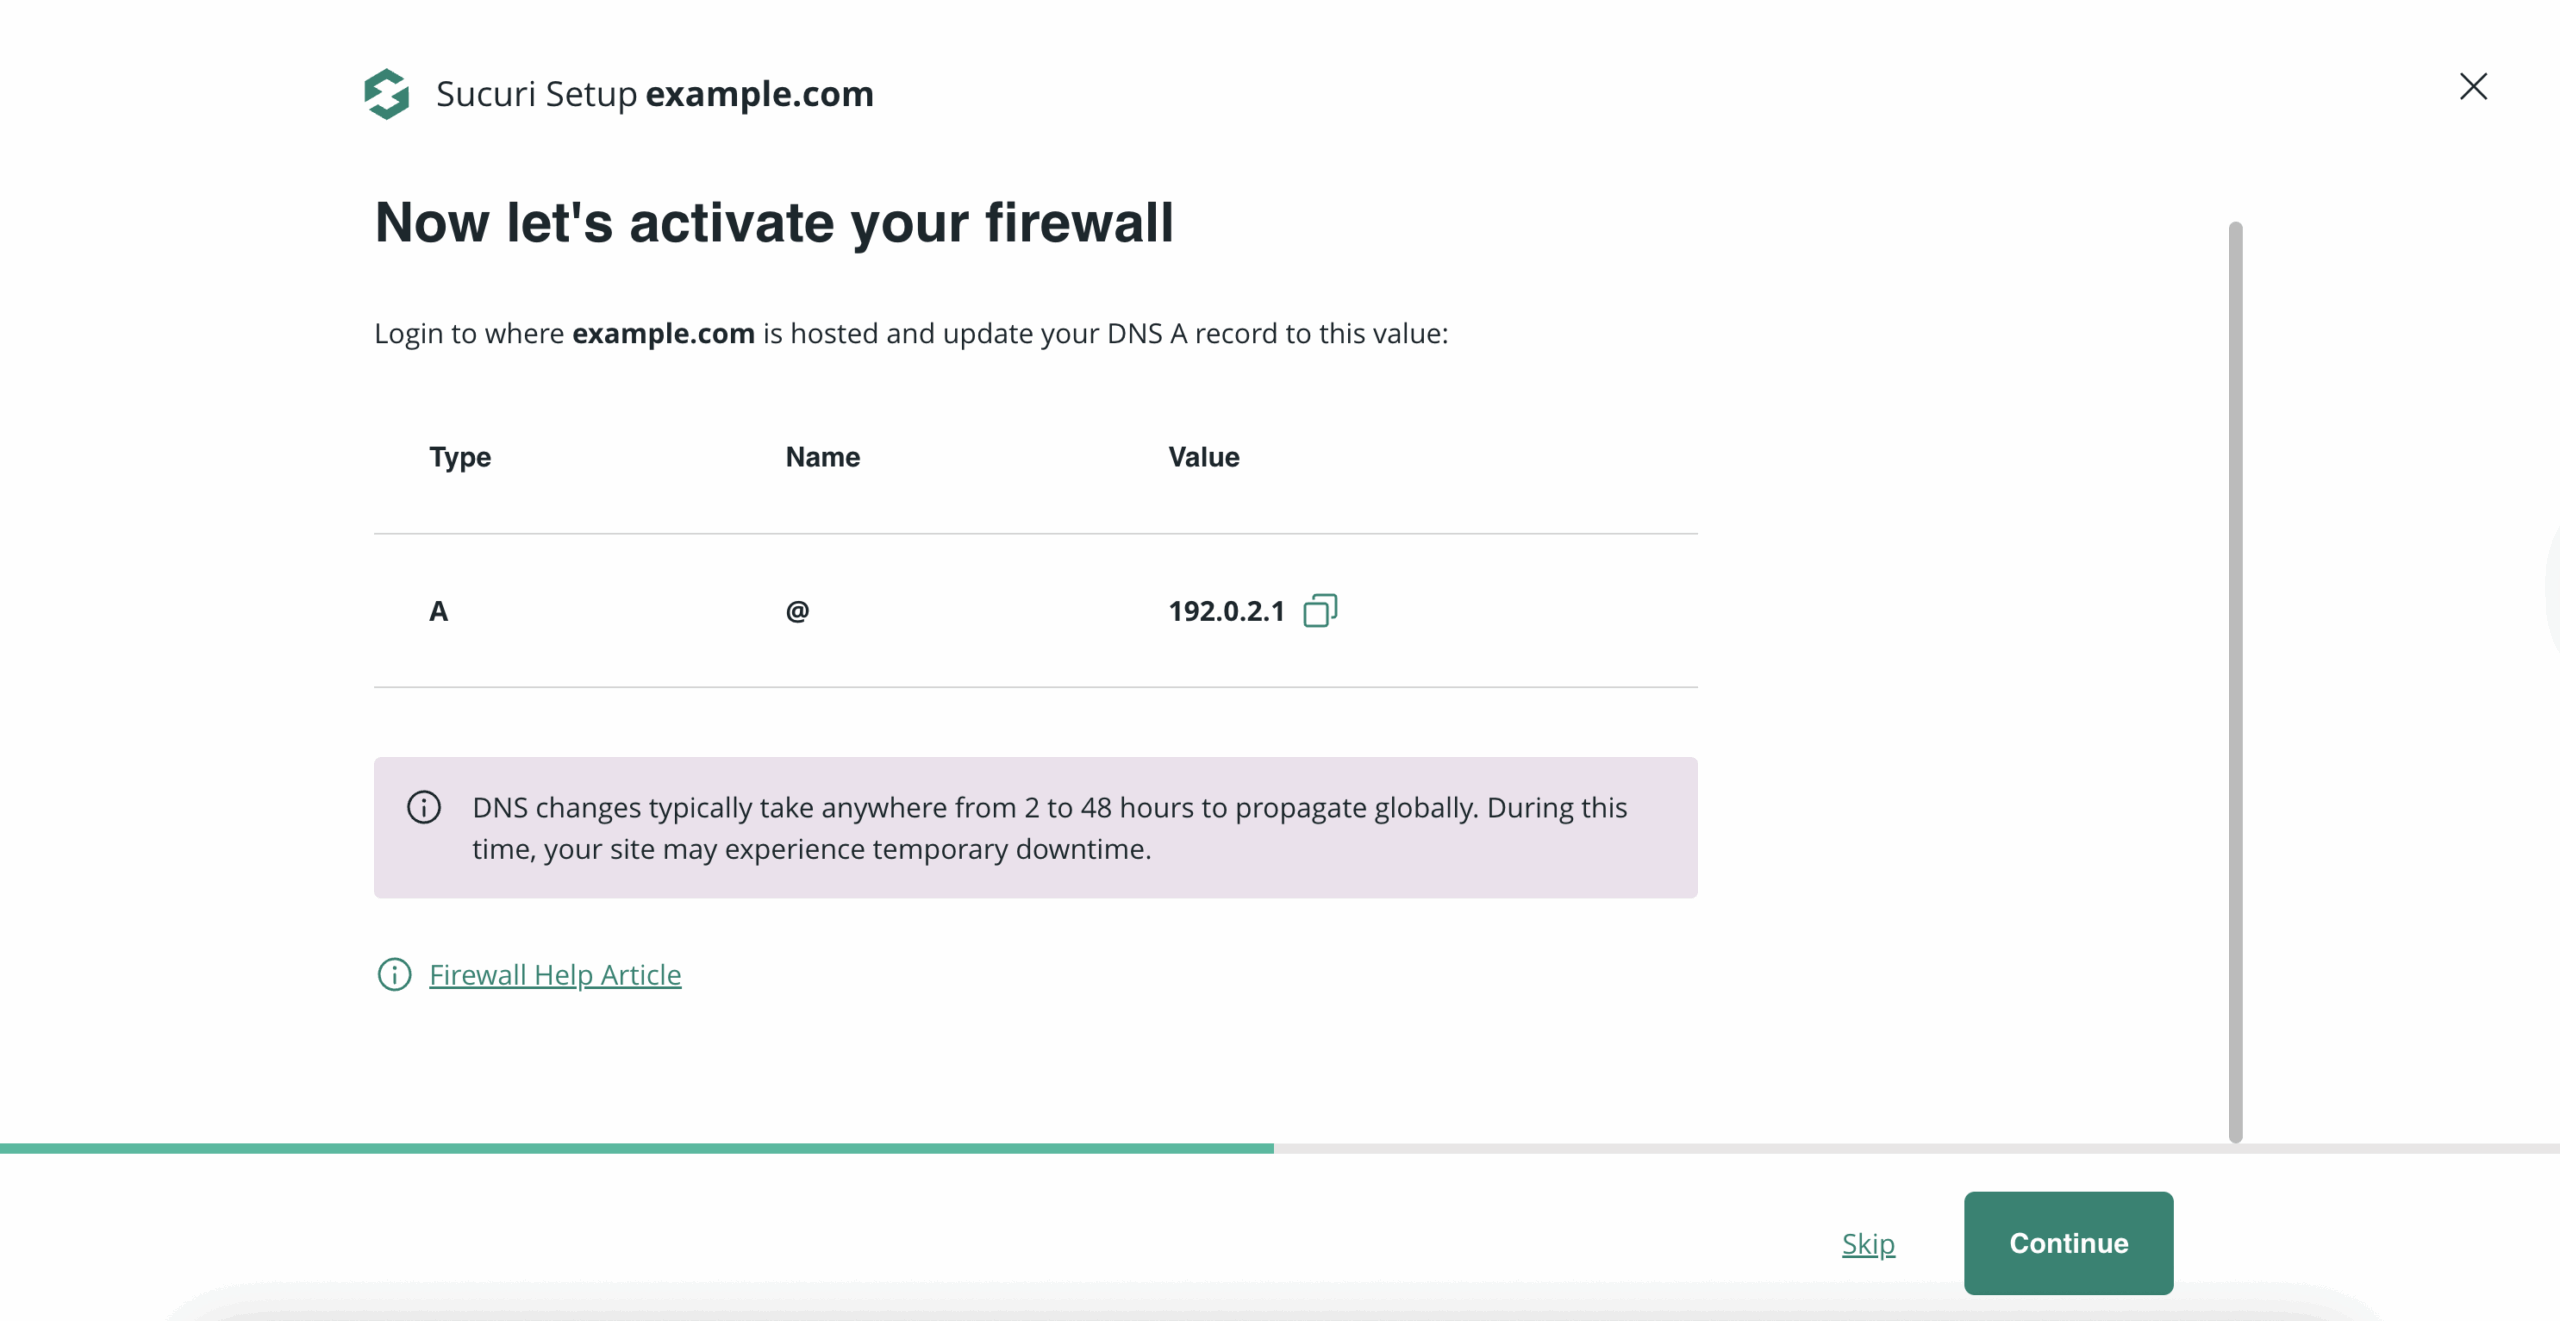
Task: Click the Value column header
Action: tap(1203, 457)
